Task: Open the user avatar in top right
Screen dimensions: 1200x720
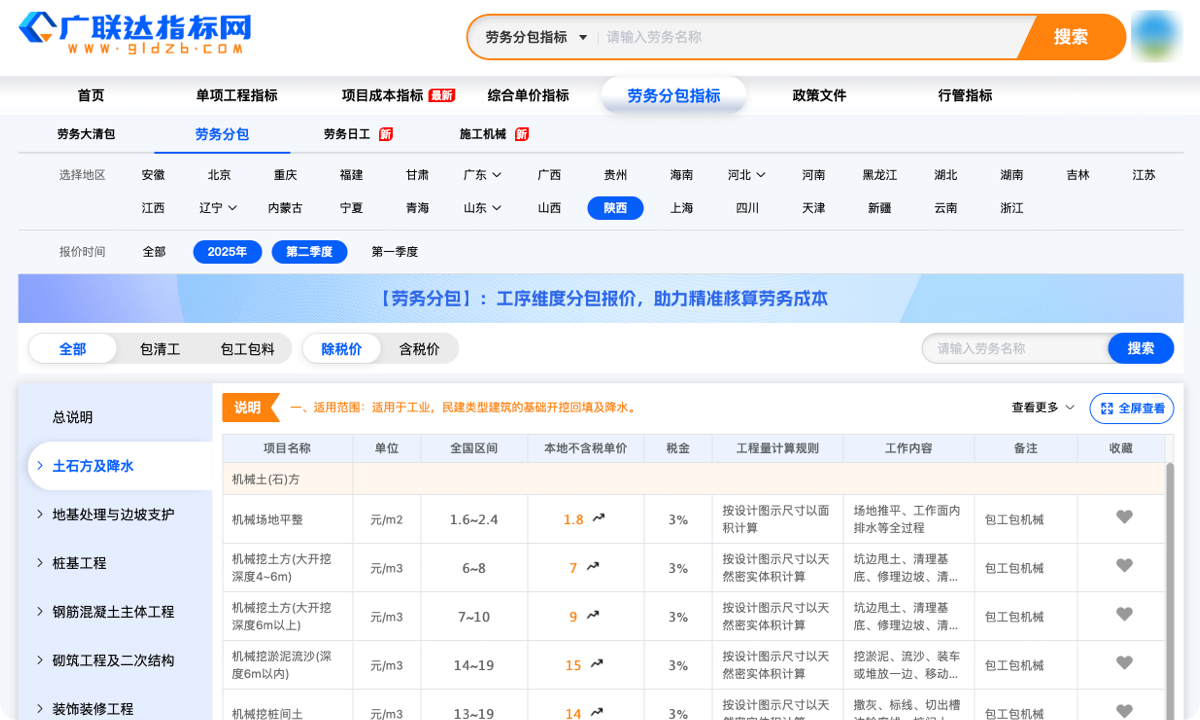Action: [x=1157, y=37]
